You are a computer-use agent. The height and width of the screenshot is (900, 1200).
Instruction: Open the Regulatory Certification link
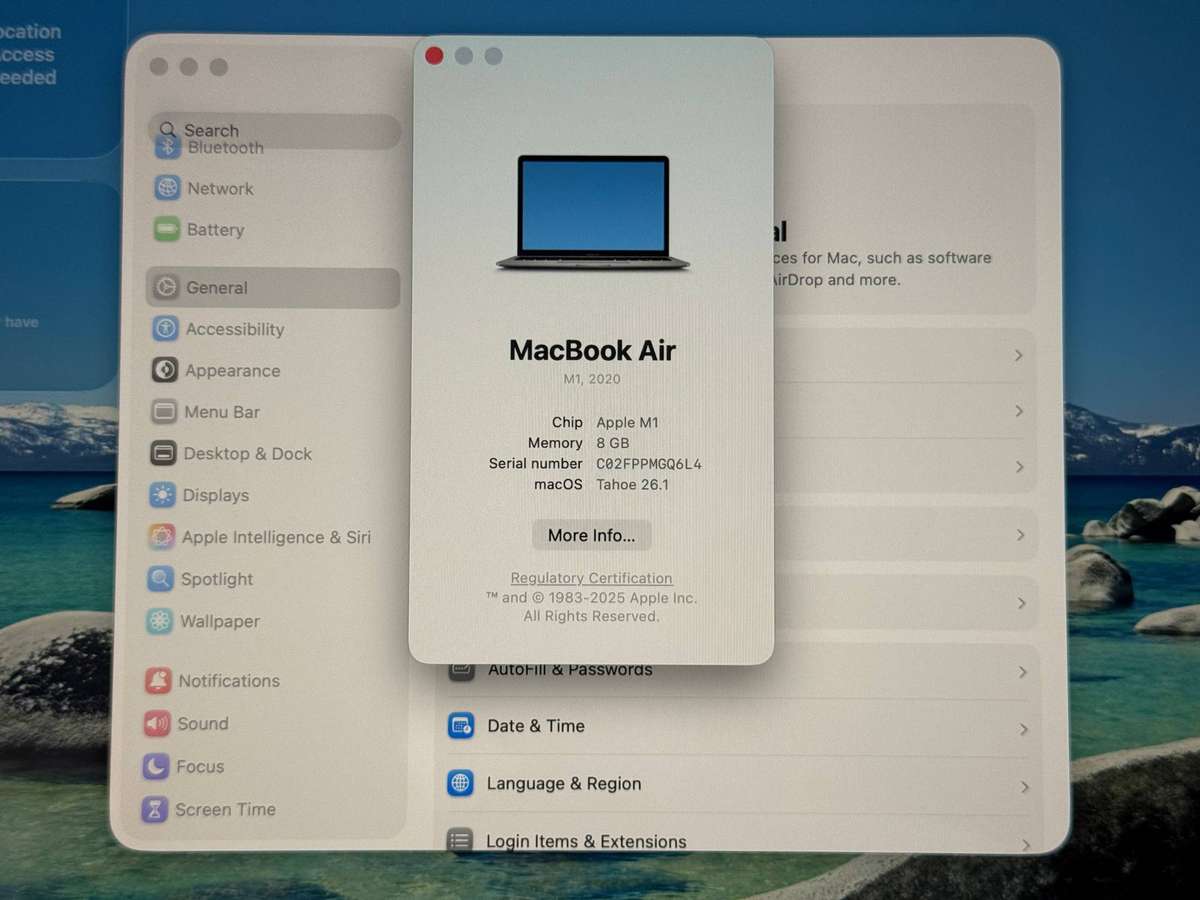click(x=591, y=578)
